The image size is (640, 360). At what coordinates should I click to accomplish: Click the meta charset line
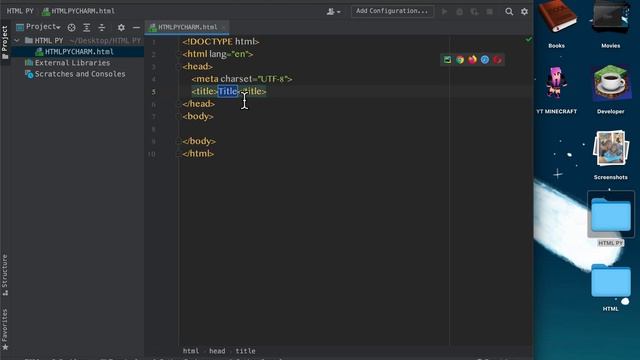tap(242, 79)
